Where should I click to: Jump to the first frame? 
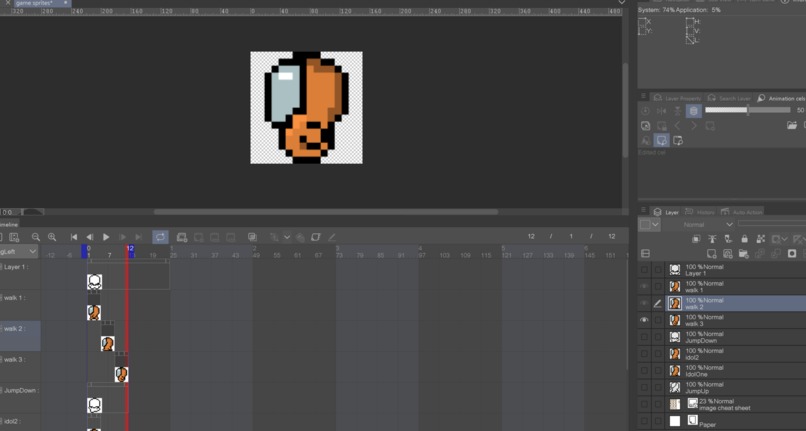click(74, 237)
